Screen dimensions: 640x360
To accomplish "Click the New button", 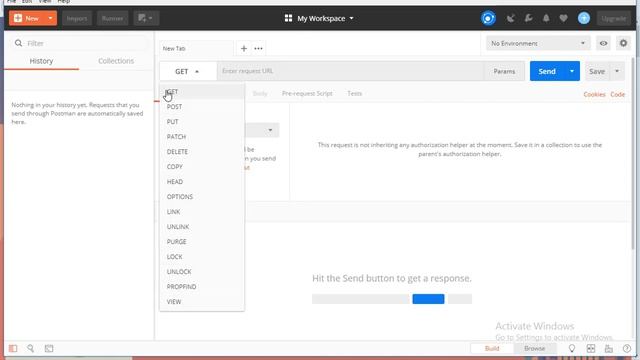I will [27, 18].
